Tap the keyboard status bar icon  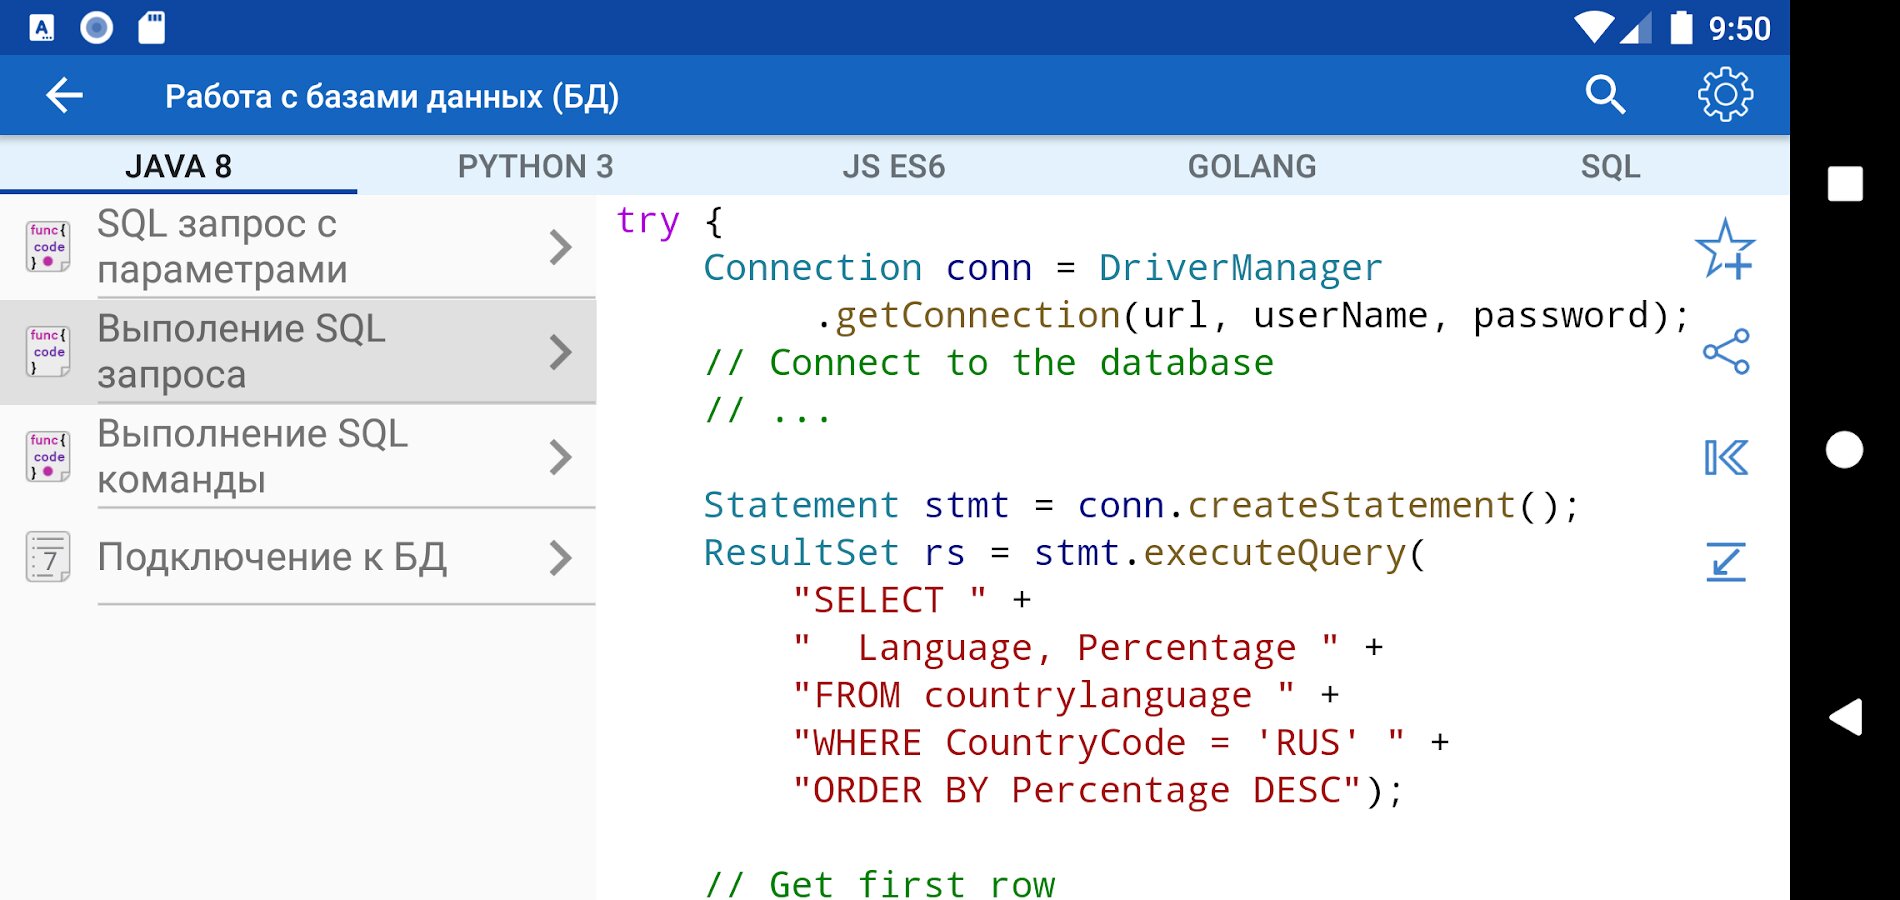click(x=42, y=28)
